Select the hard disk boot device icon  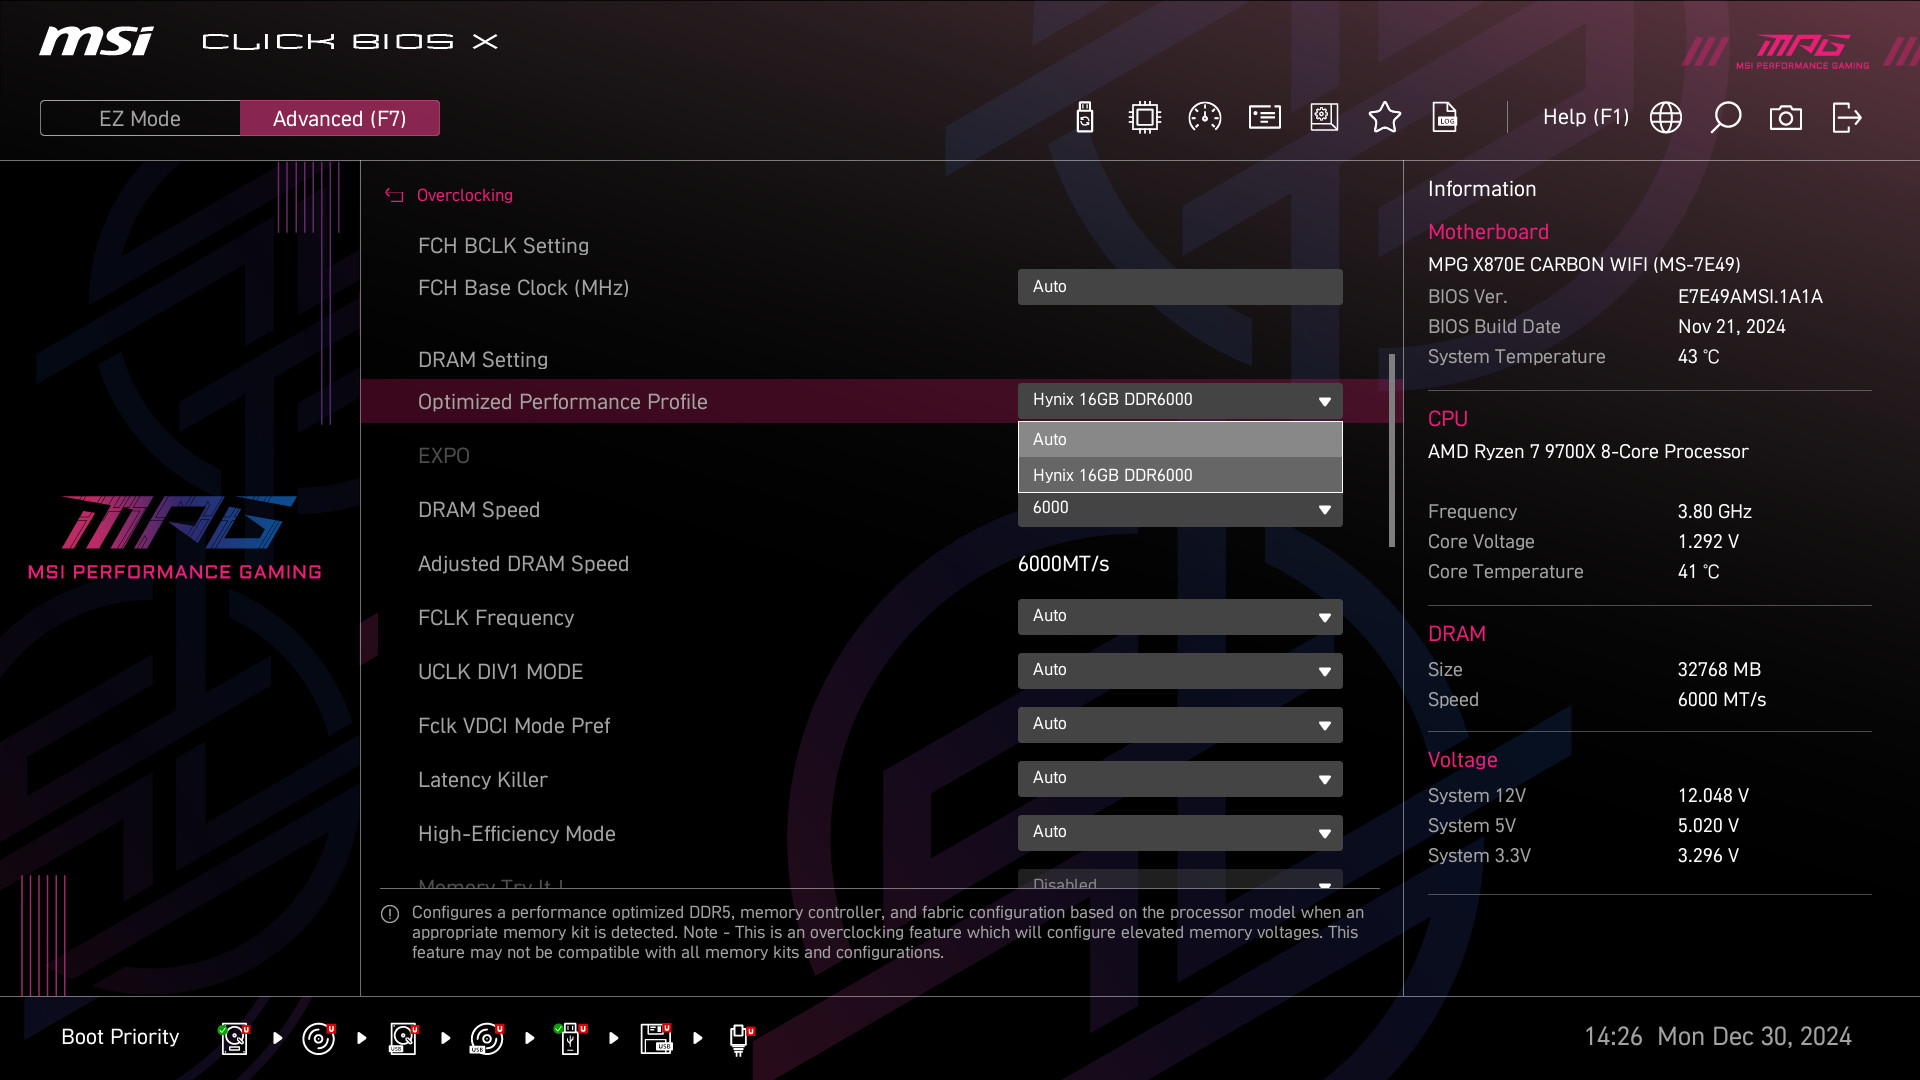234,1039
